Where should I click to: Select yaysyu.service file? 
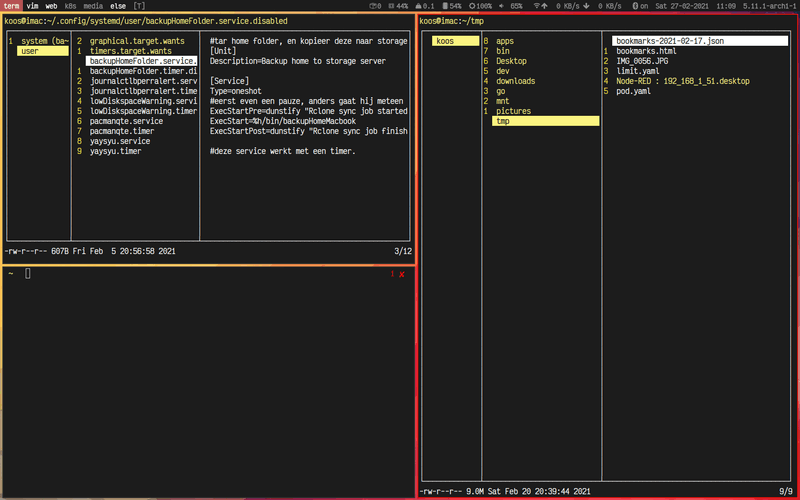(x=120, y=141)
